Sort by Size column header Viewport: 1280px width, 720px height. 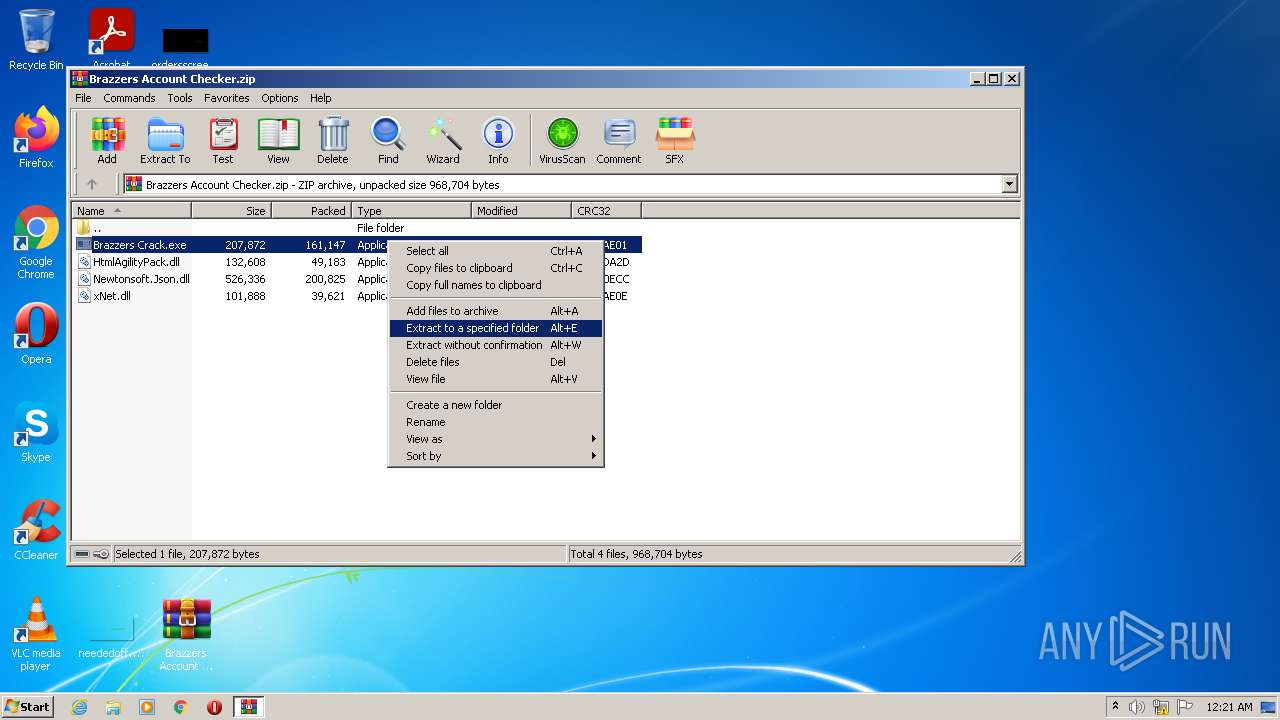tap(231, 211)
